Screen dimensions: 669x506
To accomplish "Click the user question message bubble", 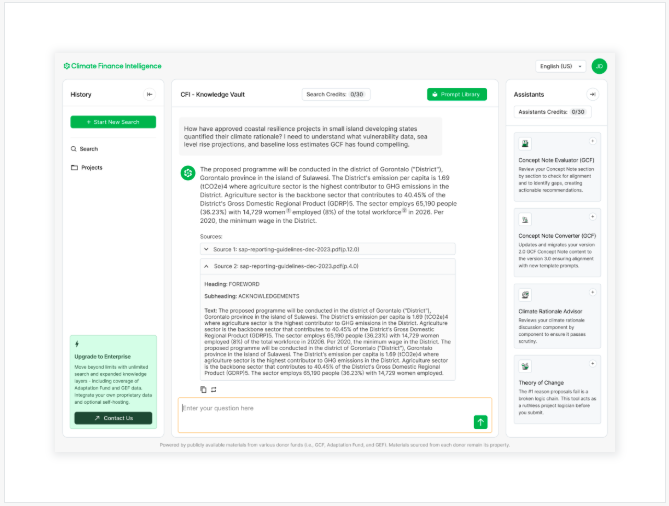I will click(x=311, y=137).
